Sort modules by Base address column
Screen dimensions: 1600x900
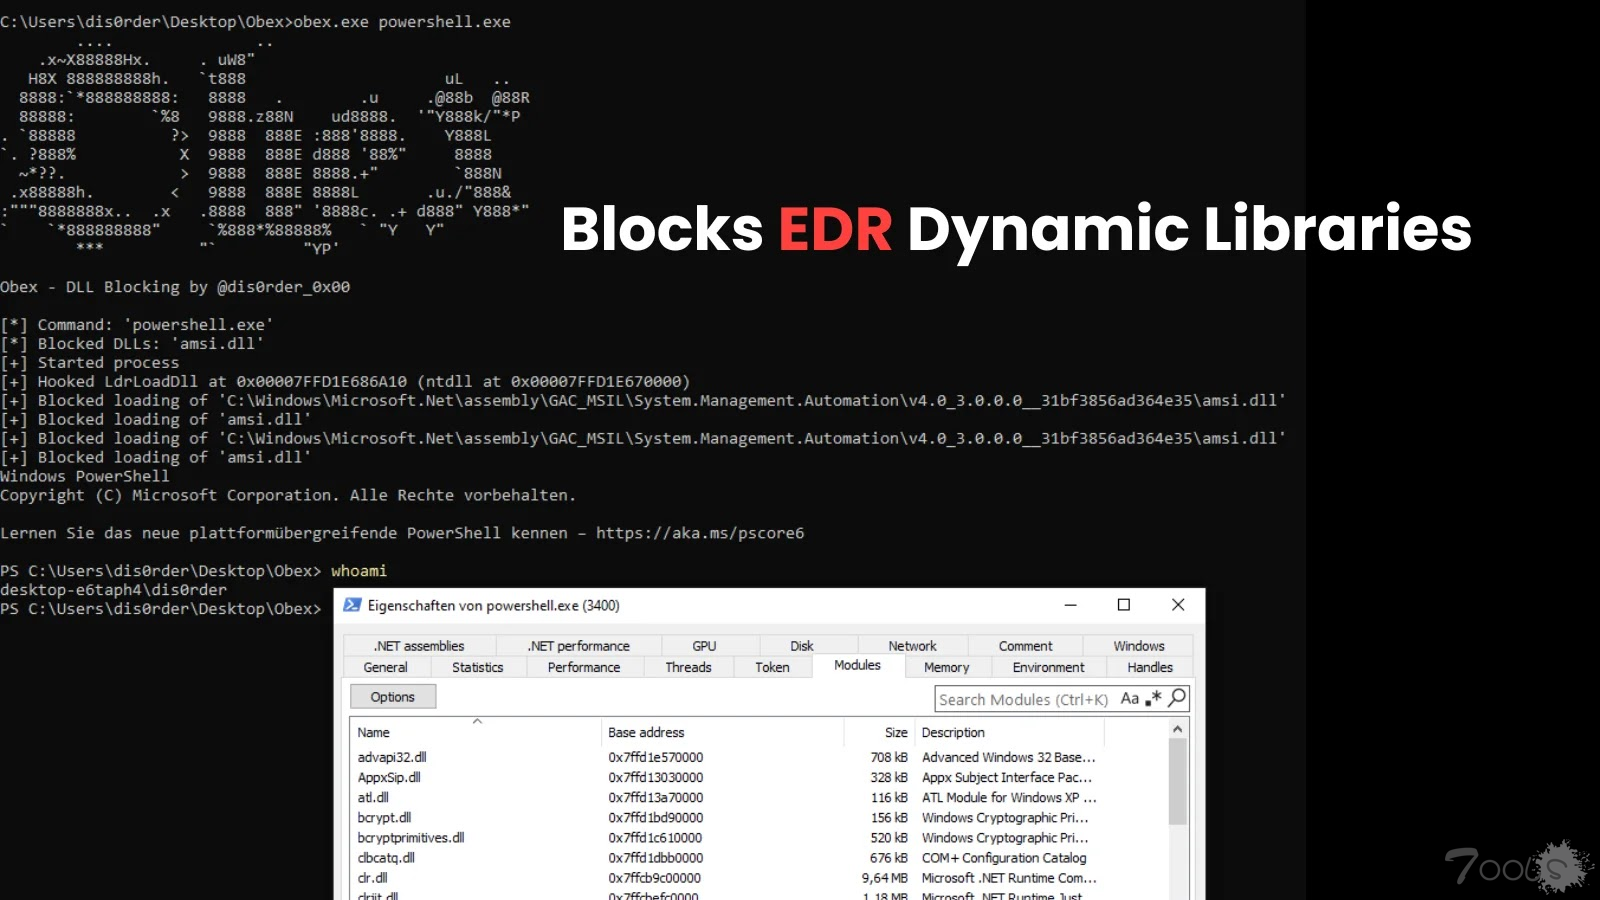646,732
